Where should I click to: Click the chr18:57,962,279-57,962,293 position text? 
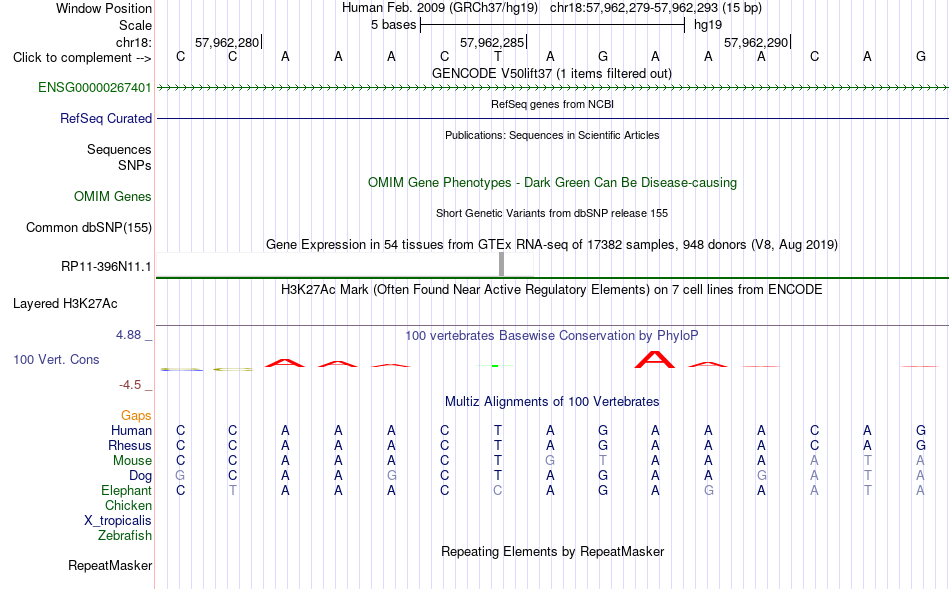(x=634, y=8)
